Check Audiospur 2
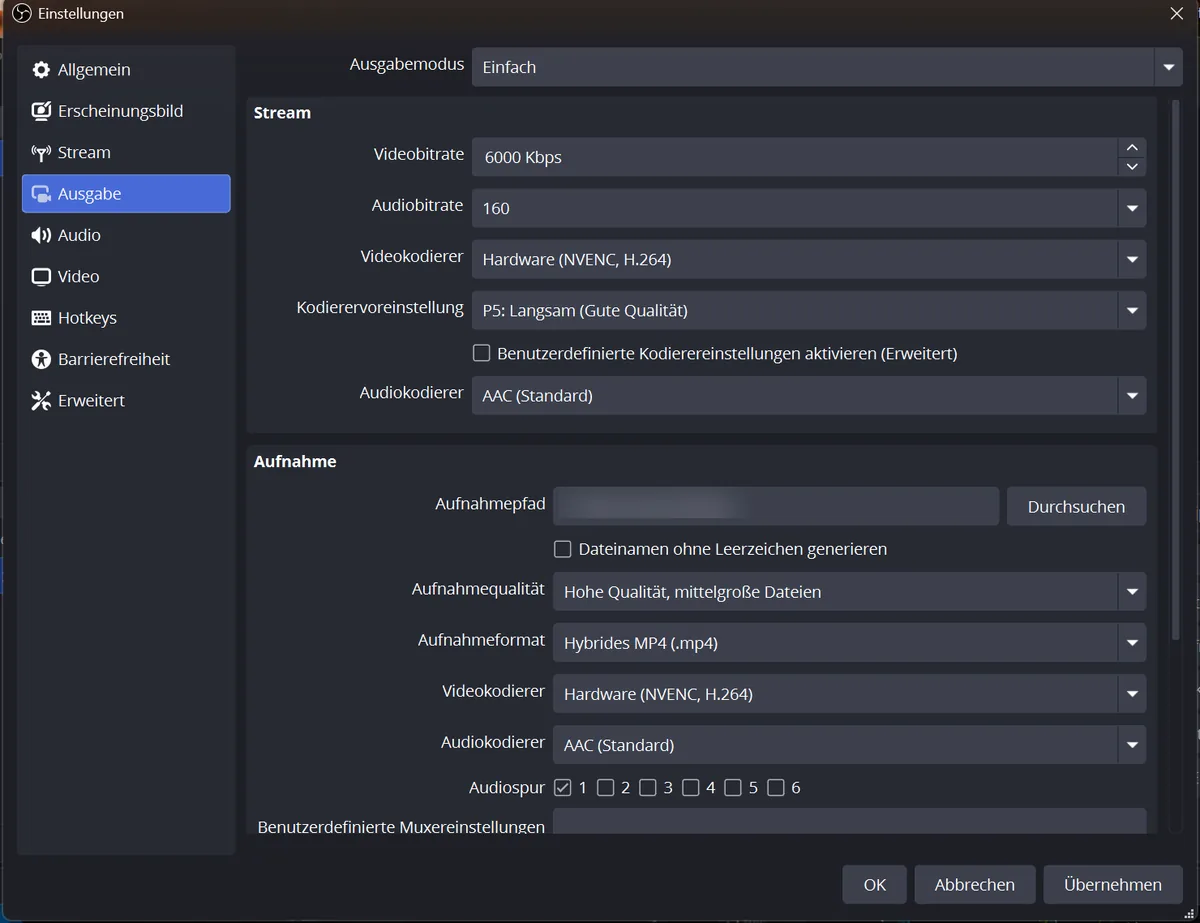 pyautogui.click(x=605, y=788)
